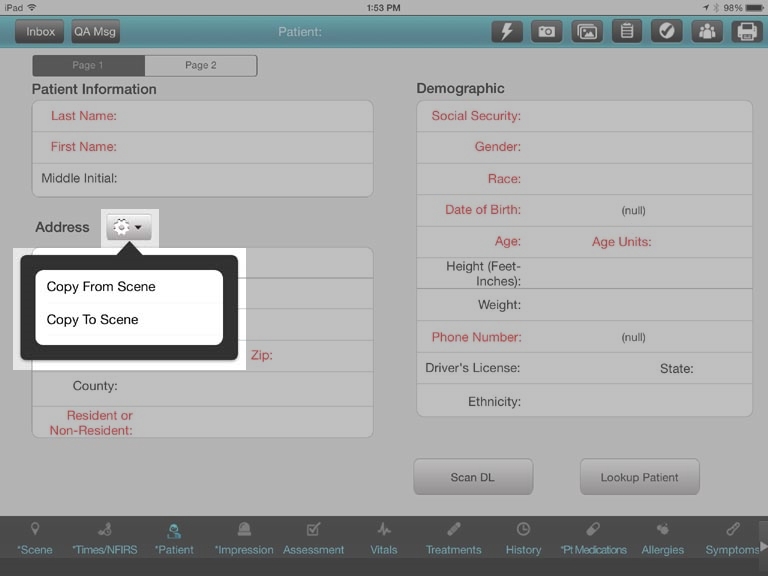
Task: Tap the Last Name field
Action: point(203,117)
